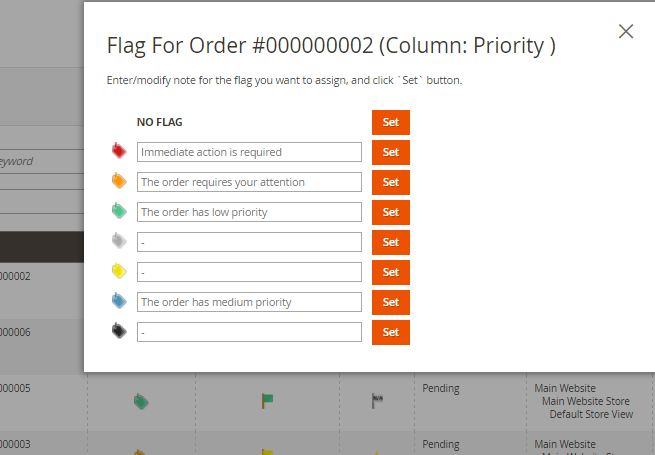Click the green flag in the order 000005 row

point(267,401)
